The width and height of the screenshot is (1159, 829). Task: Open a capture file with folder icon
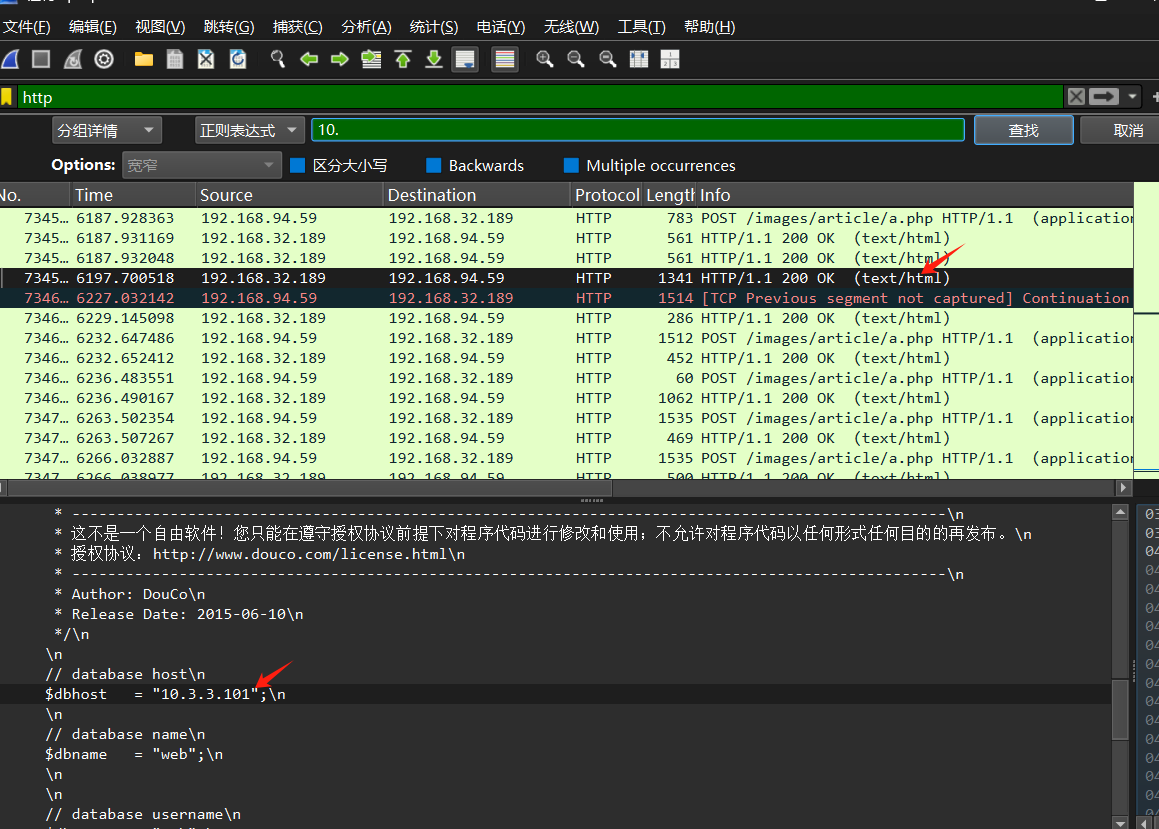(144, 60)
